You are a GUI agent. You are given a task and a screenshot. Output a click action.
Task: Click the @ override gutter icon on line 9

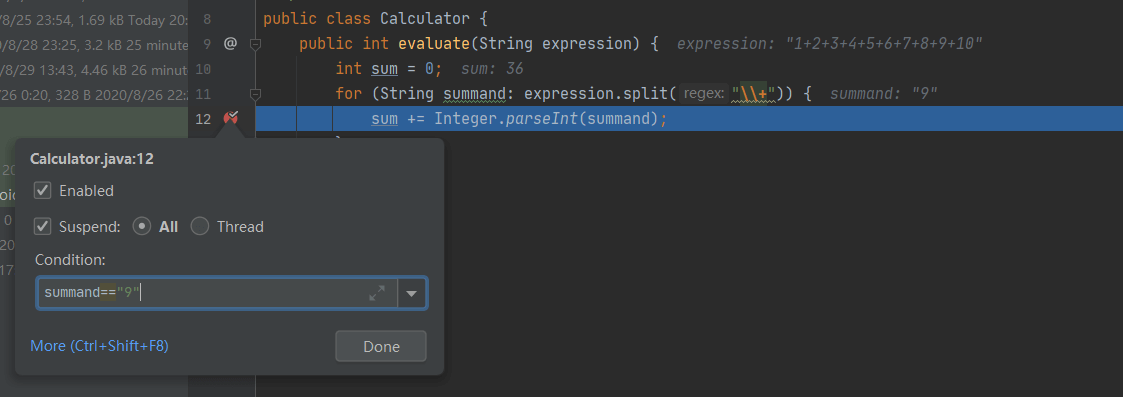click(x=230, y=44)
